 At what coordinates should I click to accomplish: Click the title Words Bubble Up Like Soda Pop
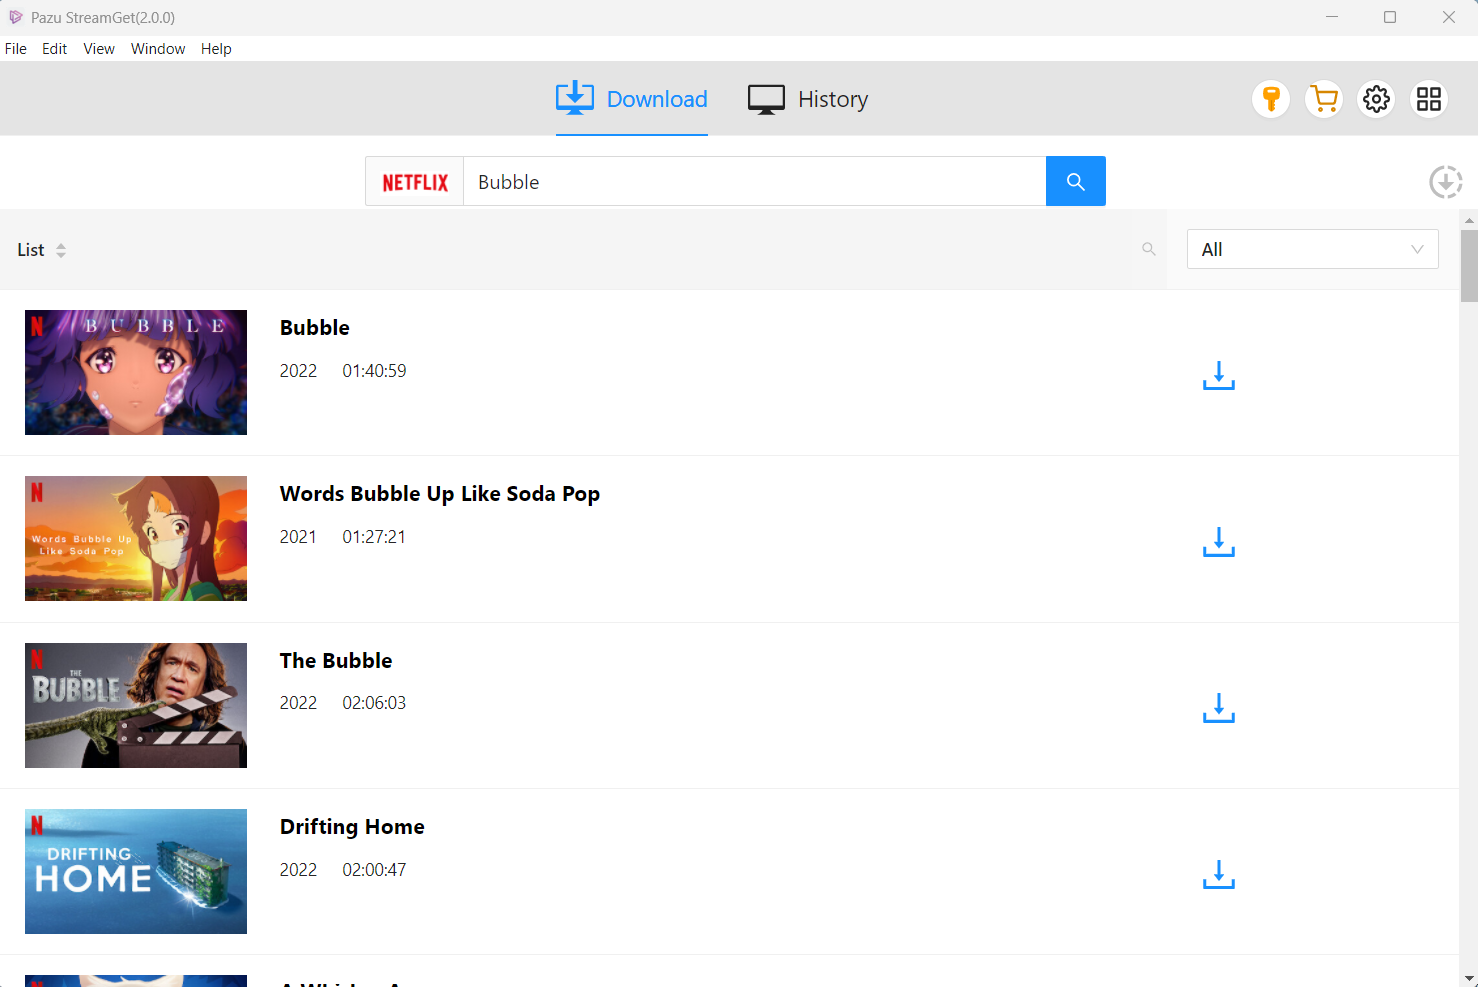click(x=440, y=494)
